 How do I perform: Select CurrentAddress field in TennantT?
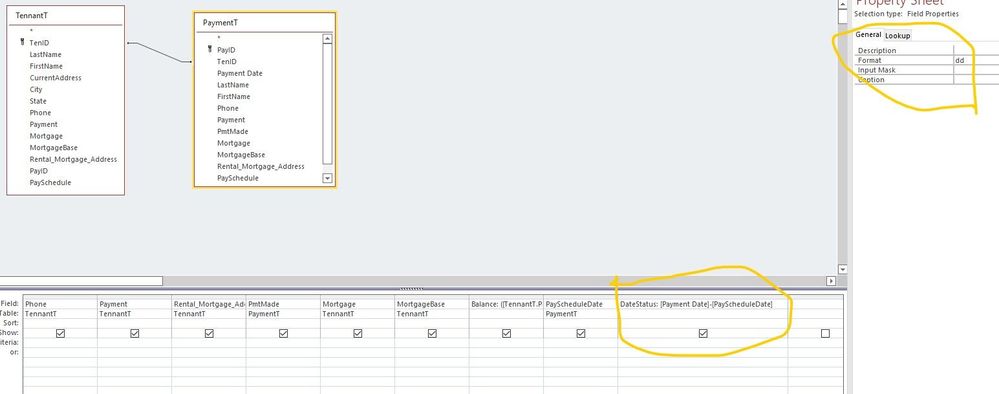pos(55,78)
